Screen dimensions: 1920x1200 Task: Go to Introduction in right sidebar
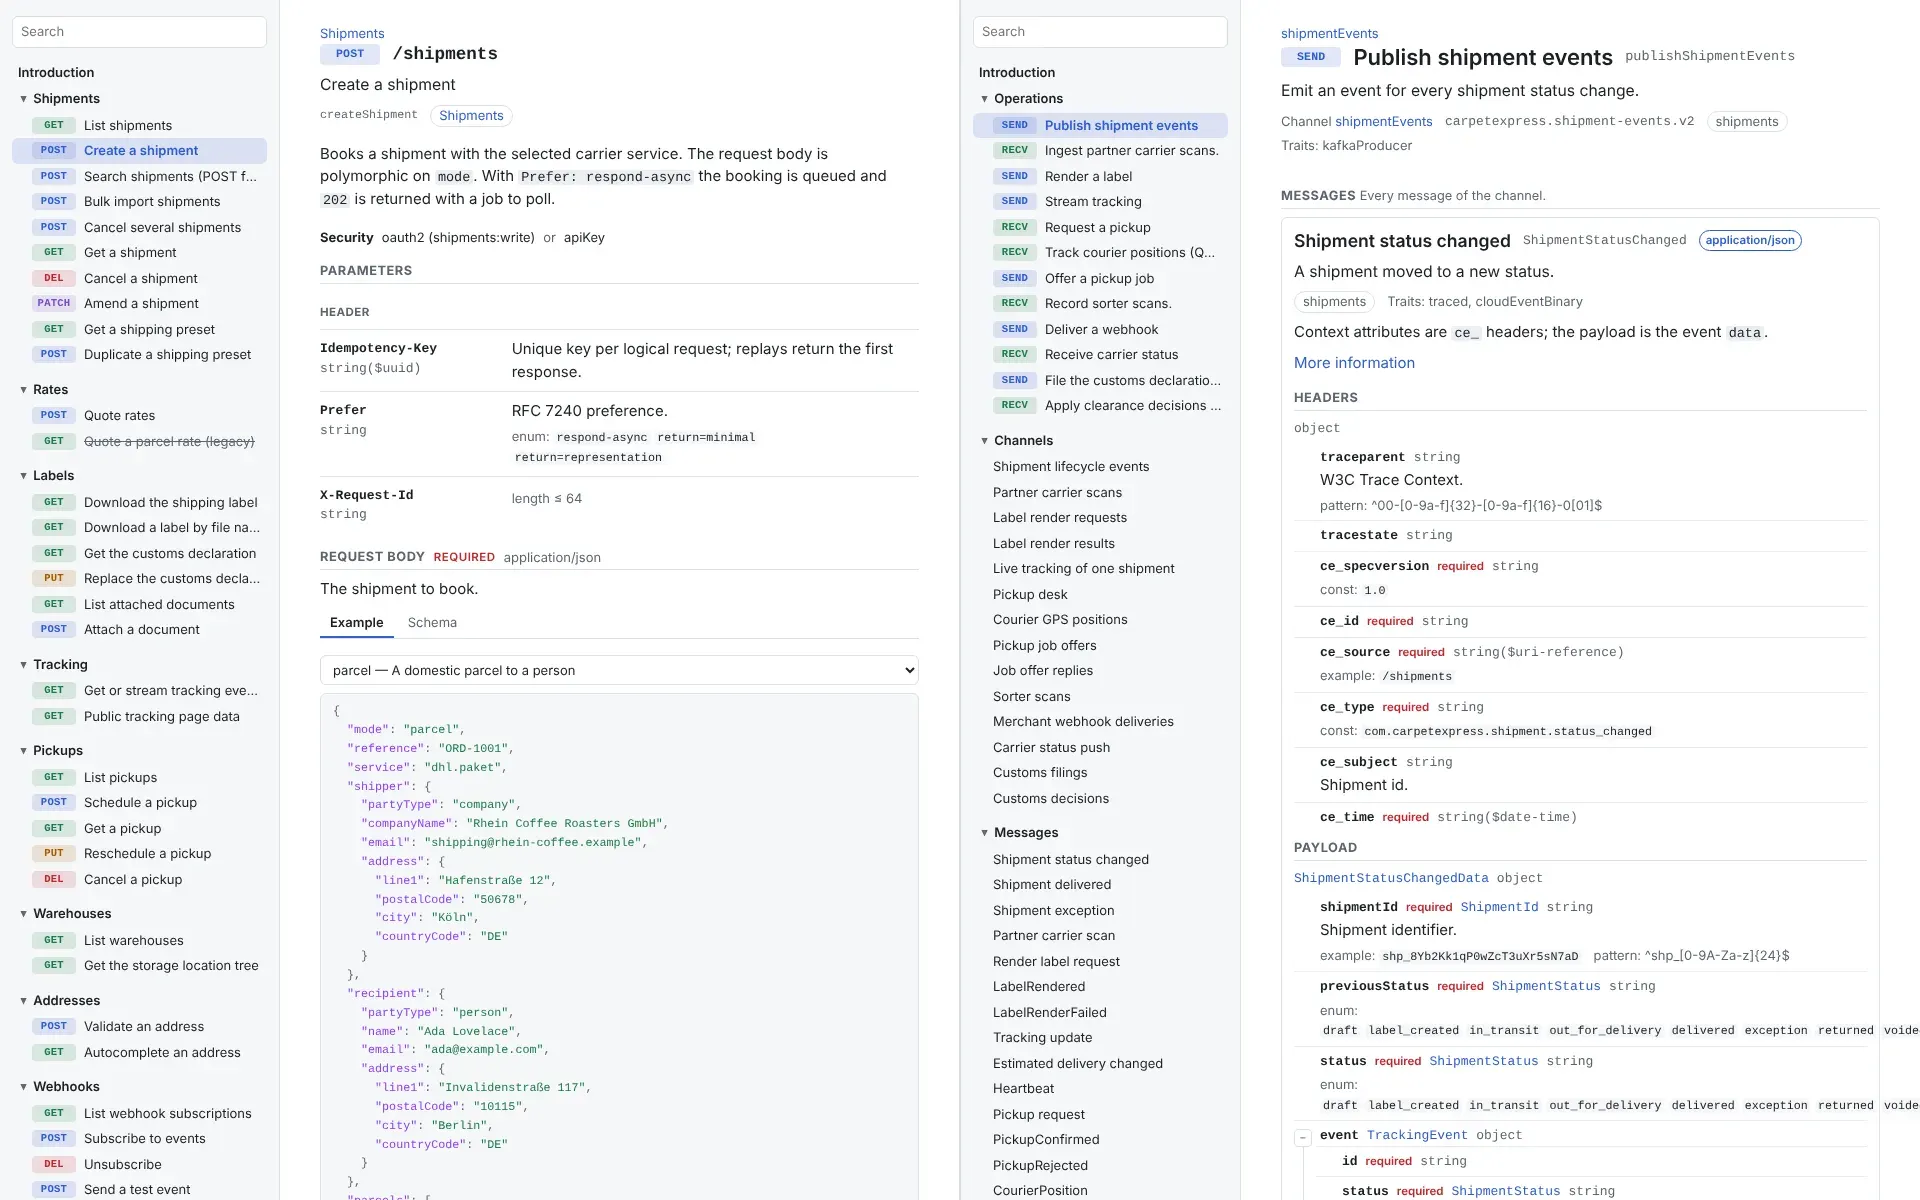[1017, 72]
